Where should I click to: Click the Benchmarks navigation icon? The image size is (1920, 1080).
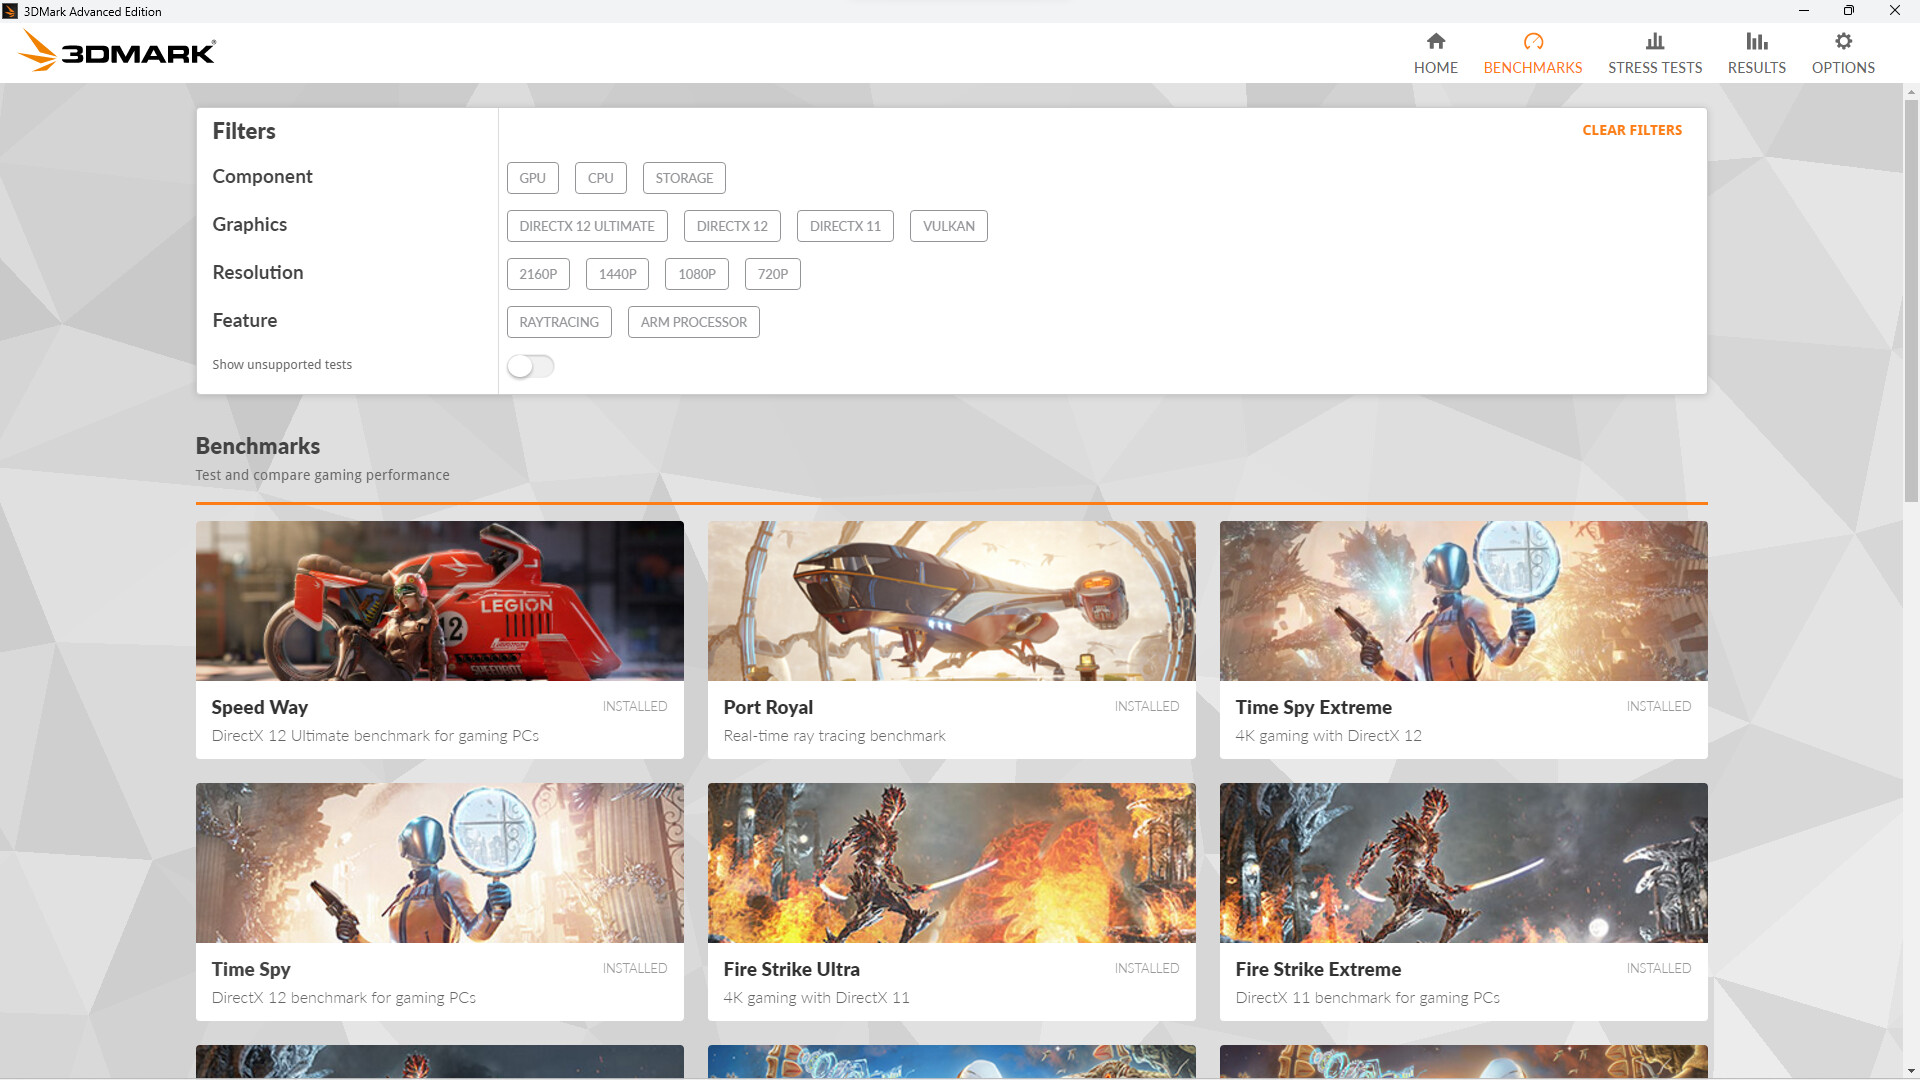coord(1532,41)
